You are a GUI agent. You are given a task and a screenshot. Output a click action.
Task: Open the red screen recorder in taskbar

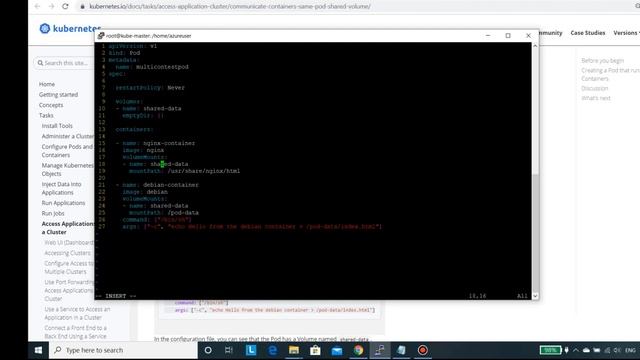(x=422, y=350)
